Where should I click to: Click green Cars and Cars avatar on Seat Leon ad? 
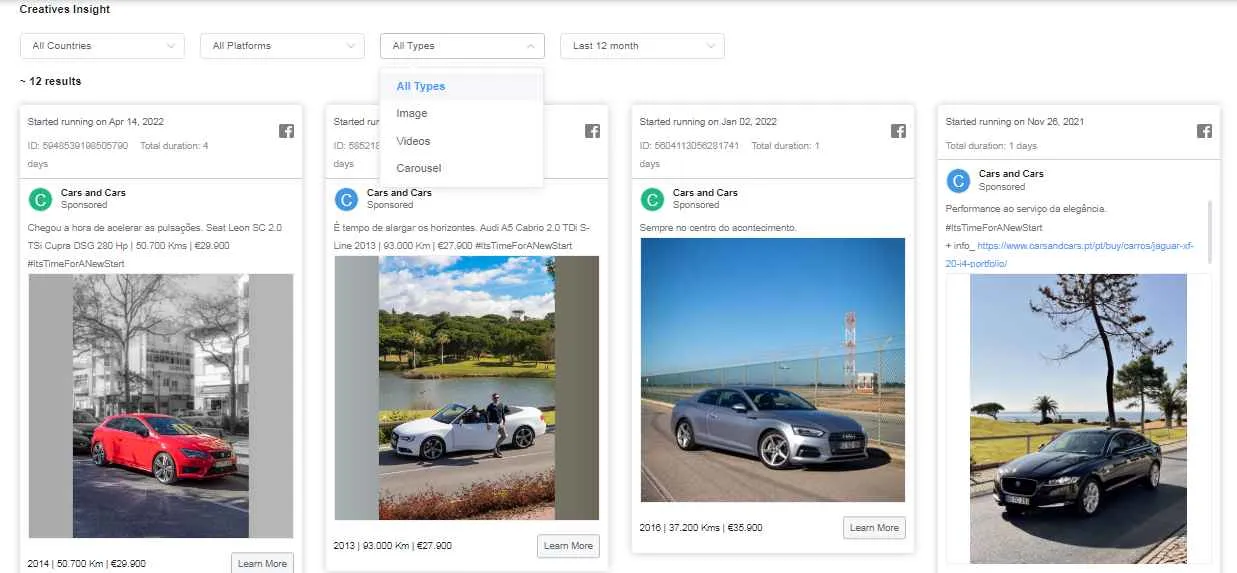click(40, 199)
